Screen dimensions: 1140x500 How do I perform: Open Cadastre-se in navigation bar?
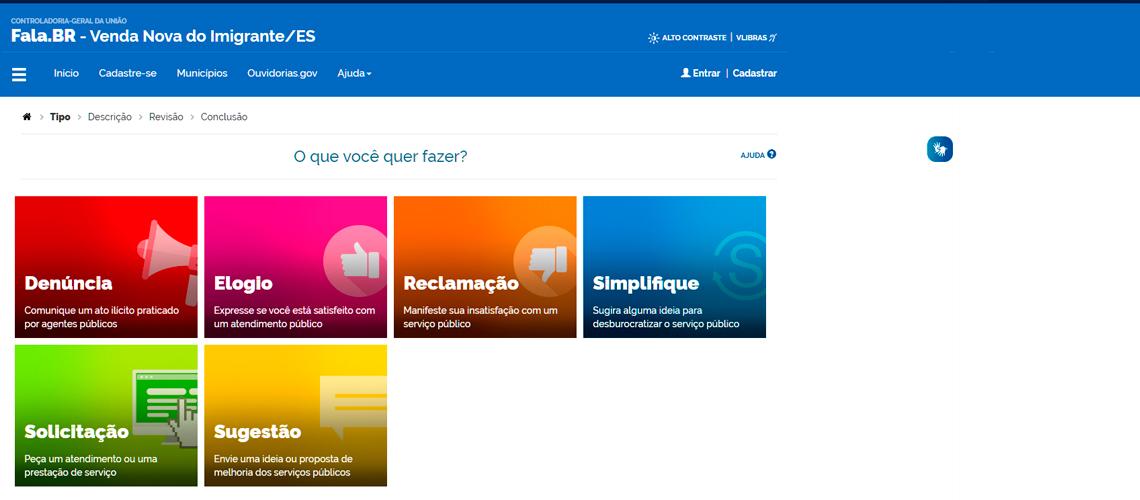coord(127,73)
